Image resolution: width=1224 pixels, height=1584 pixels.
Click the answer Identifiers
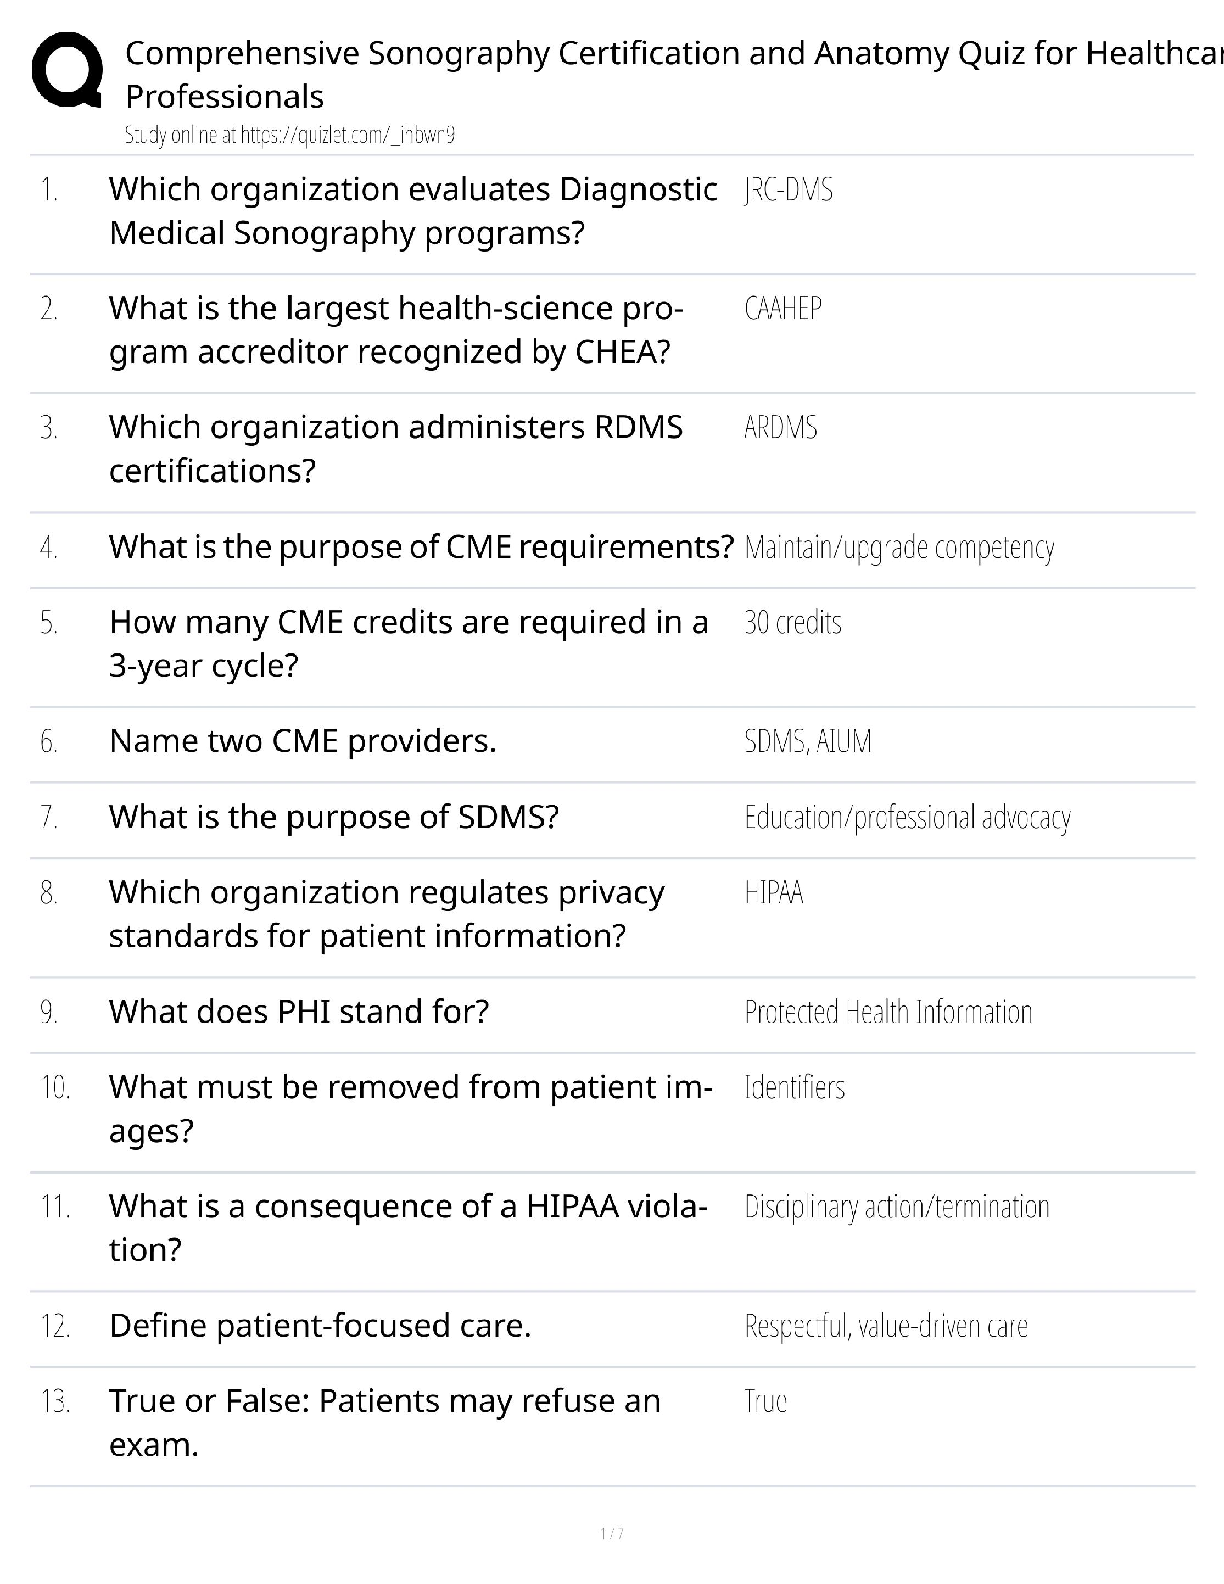[x=795, y=1087]
